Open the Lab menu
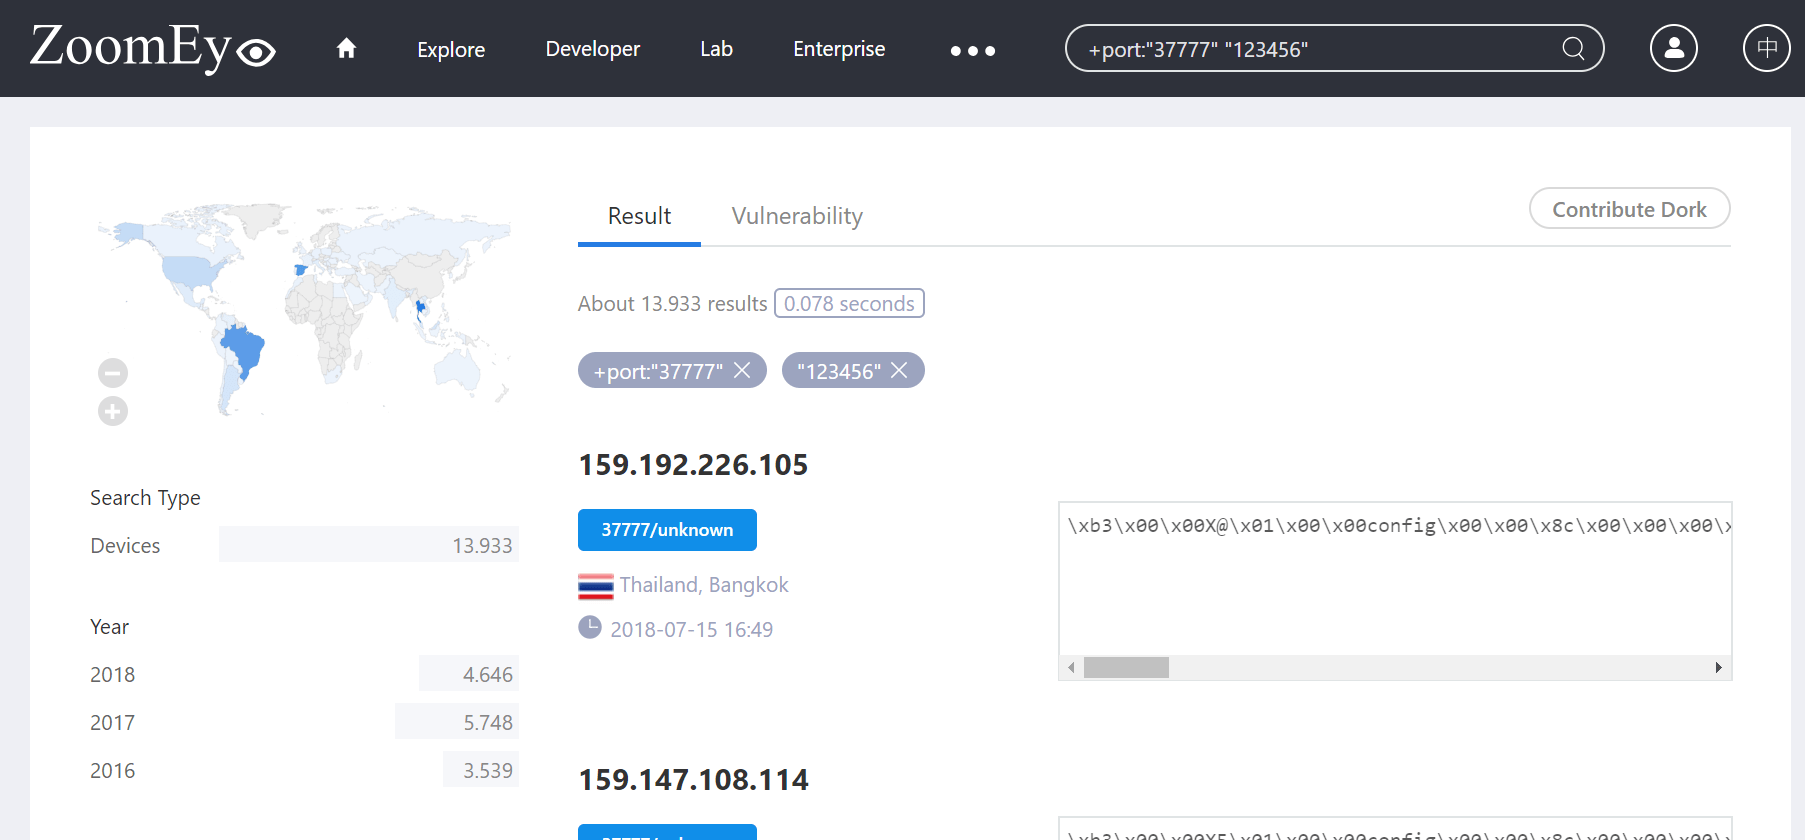The height and width of the screenshot is (840, 1805). [716, 49]
